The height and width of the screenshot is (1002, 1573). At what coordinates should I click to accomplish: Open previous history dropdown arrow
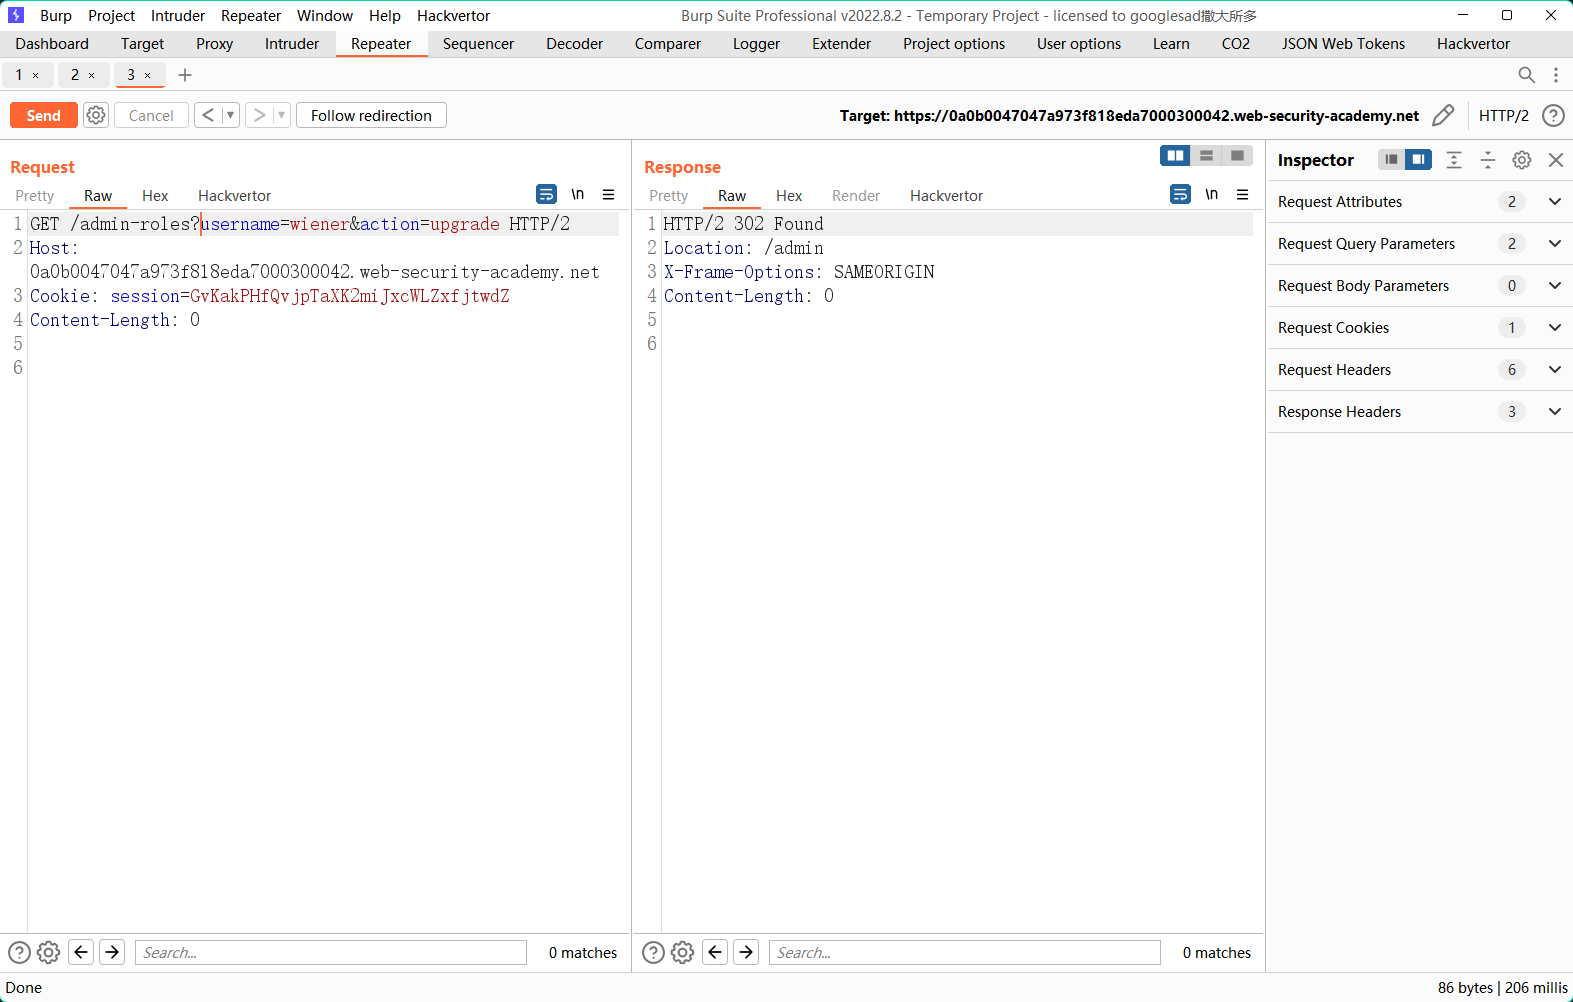click(x=230, y=115)
